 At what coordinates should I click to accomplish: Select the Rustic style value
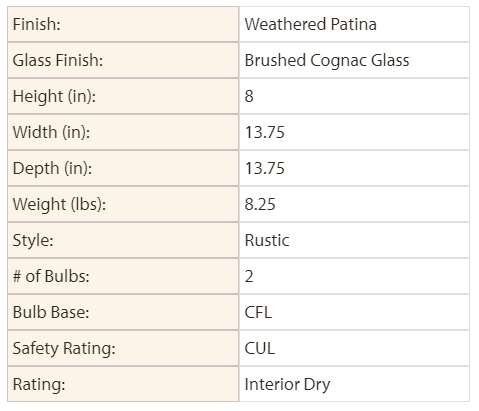click(267, 240)
